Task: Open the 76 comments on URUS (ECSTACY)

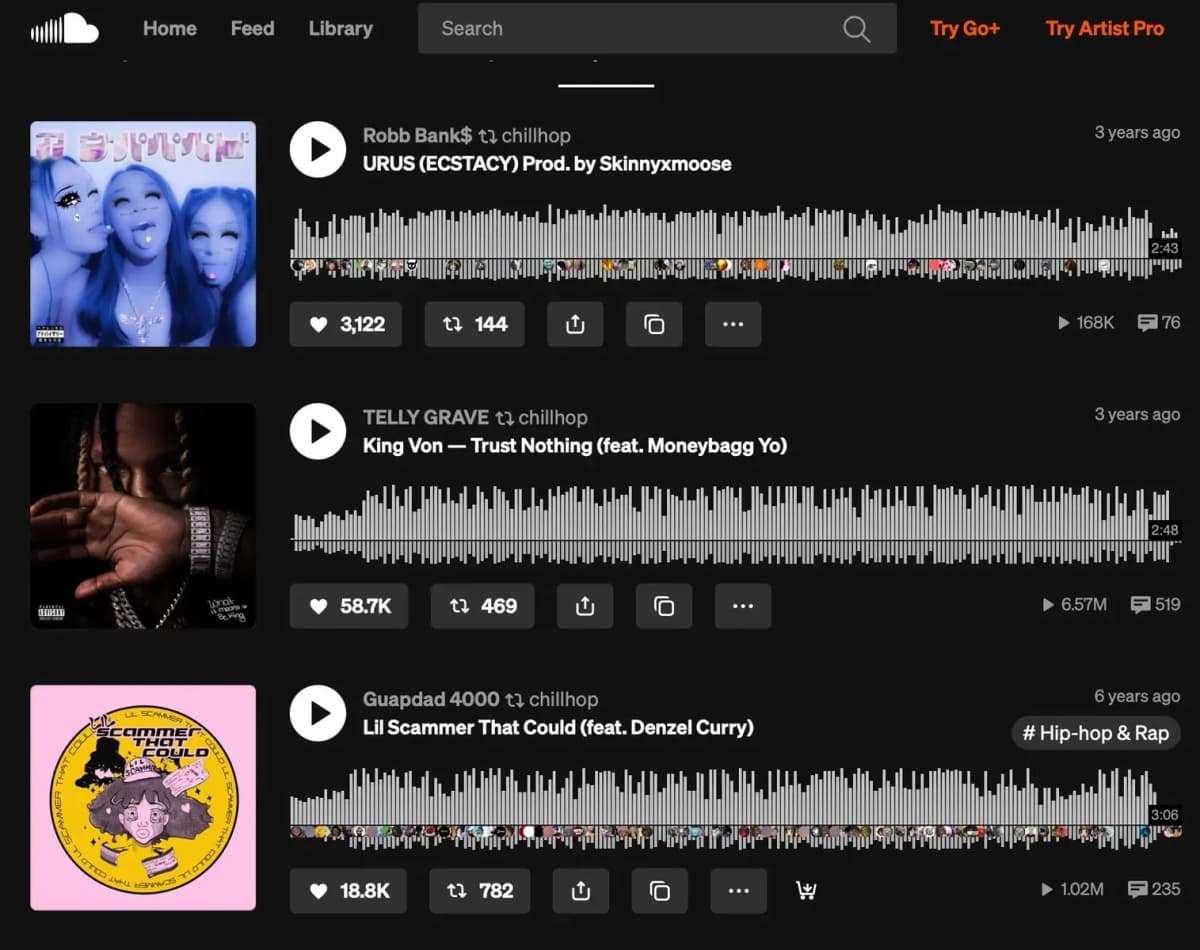Action: (1159, 323)
